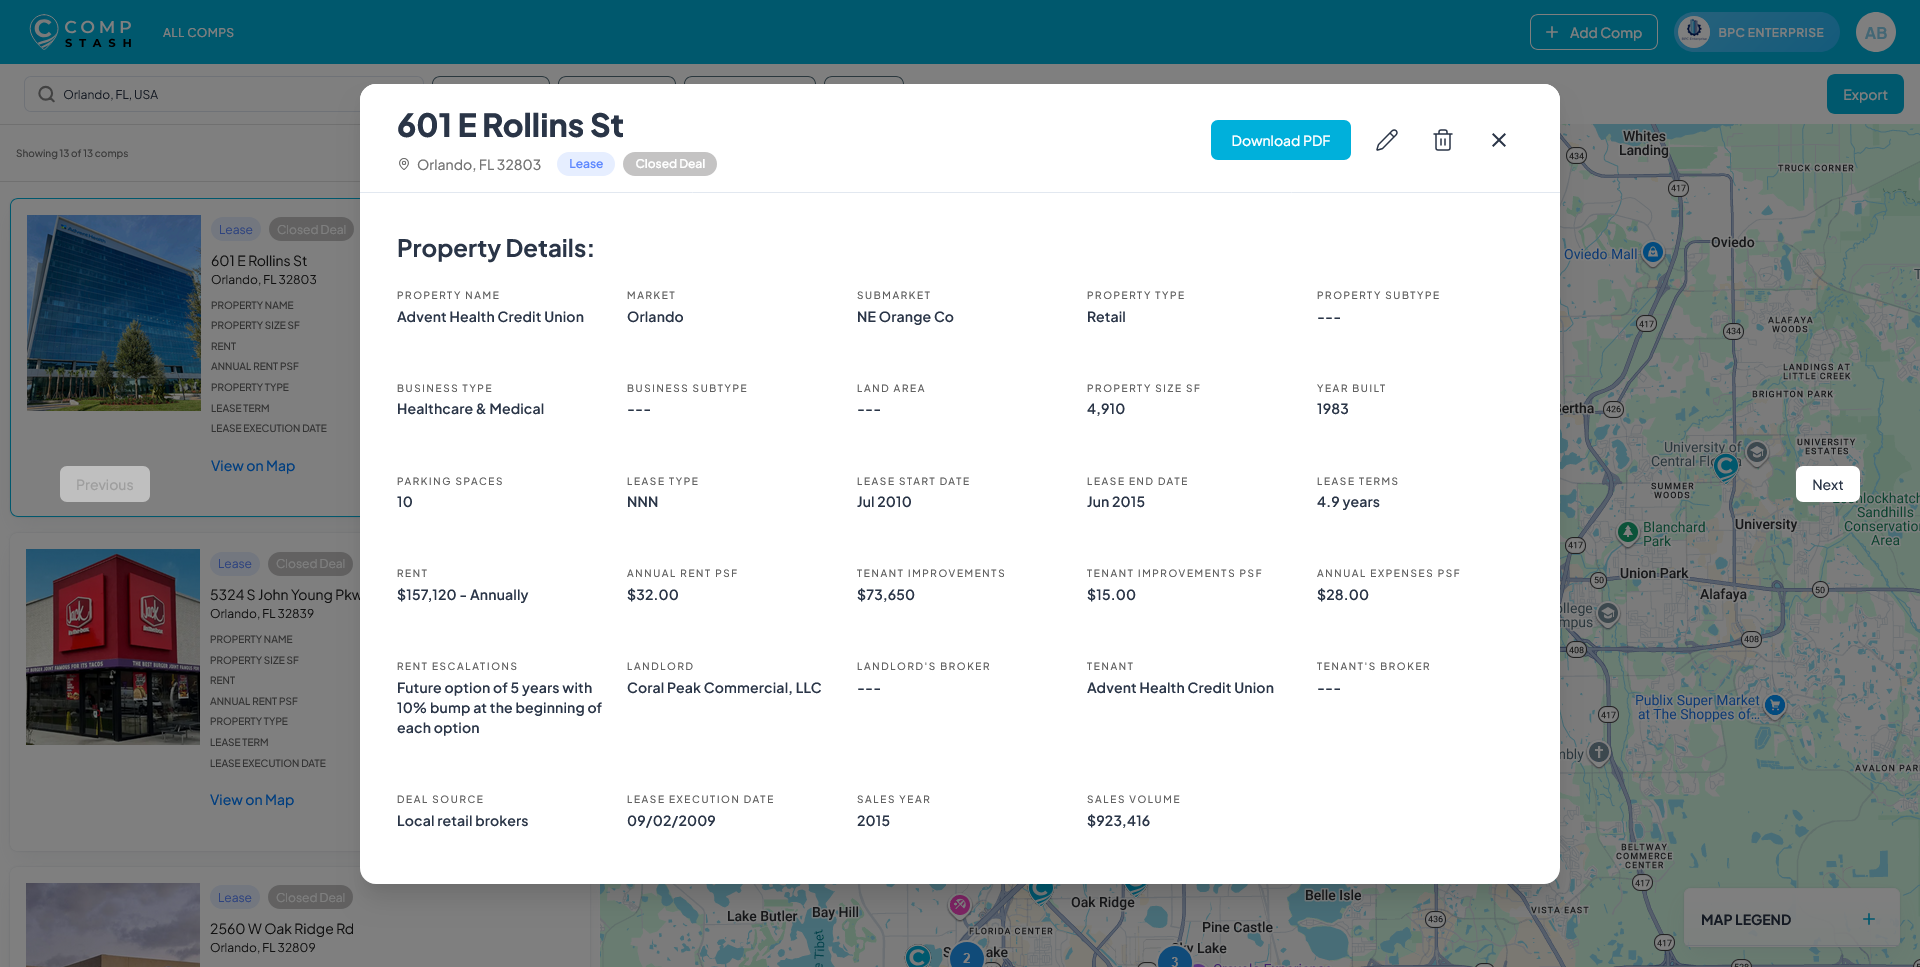
Task: Select the 2560 W Oak Ridge Rd listing title
Action: click(282, 929)
